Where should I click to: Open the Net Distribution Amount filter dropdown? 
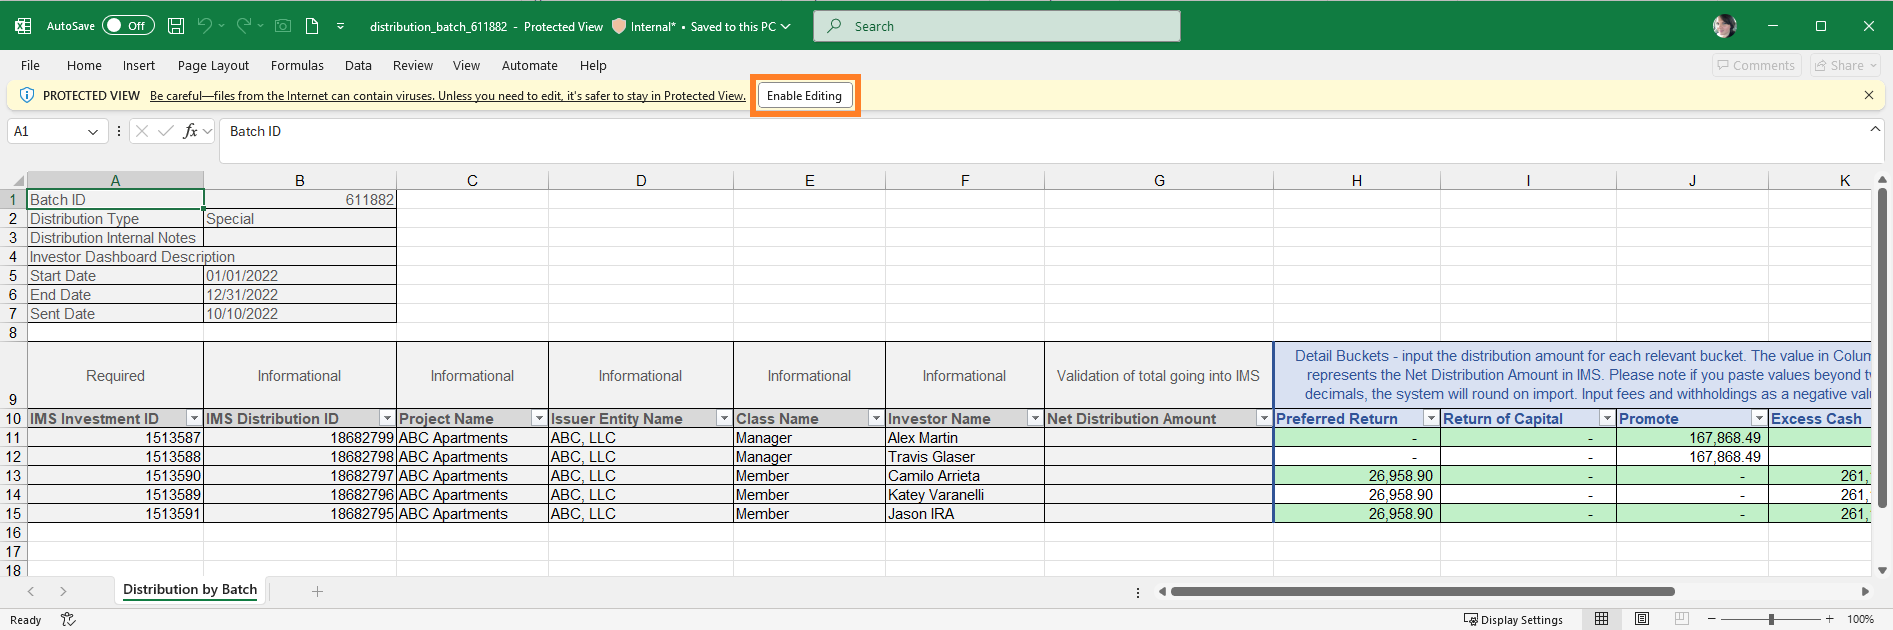1264,418
